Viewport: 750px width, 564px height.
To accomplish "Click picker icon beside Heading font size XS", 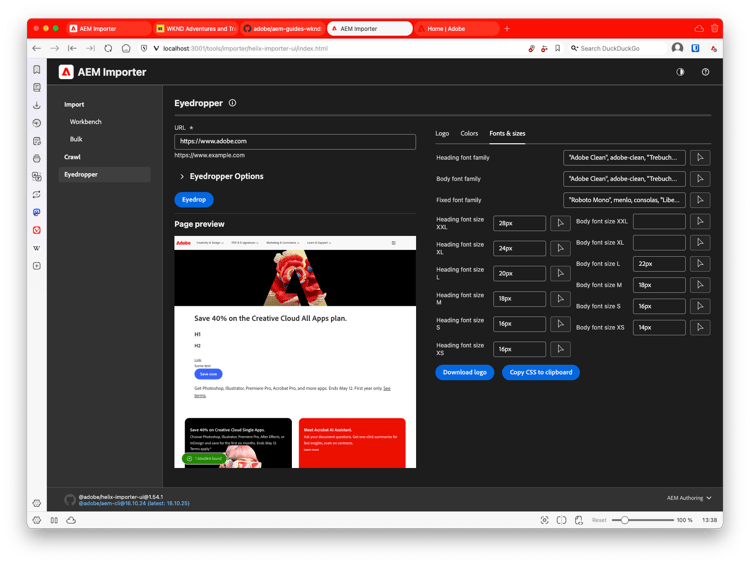I will (560, 349).
